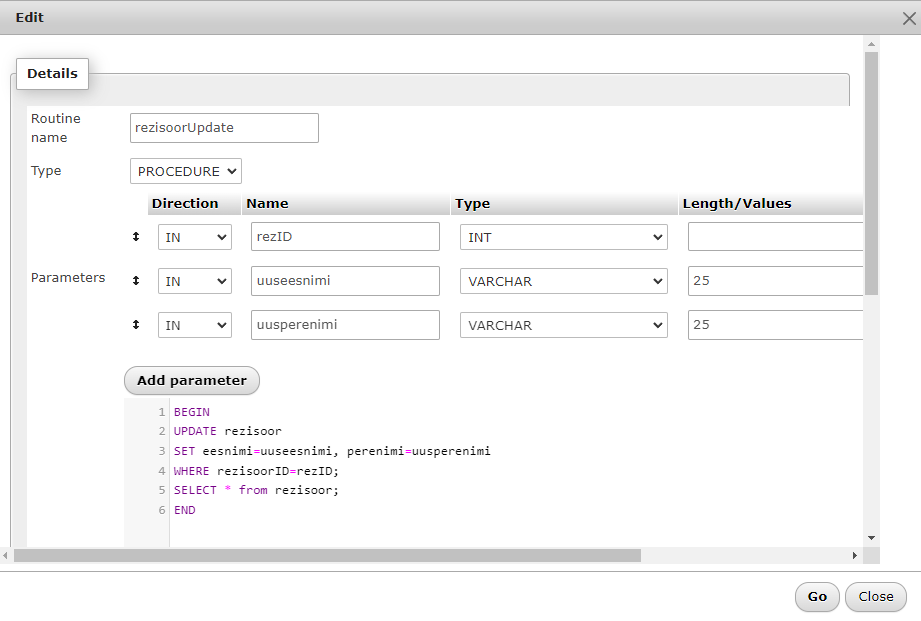Click the horizontal scrollbar thumb

(327, 555)
